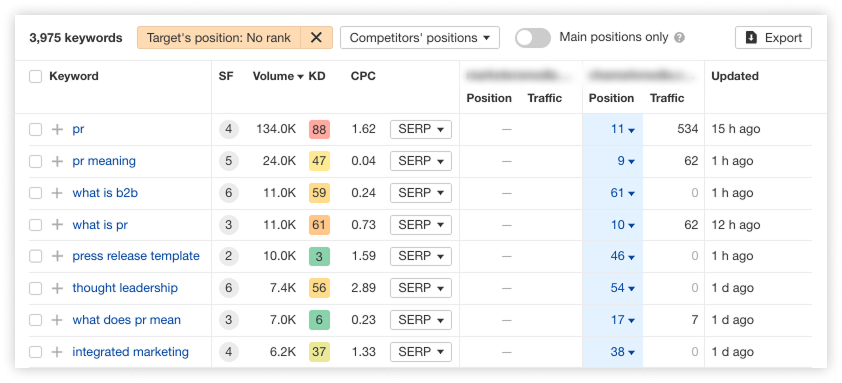Sort the table by Volume column

tap(278, 76)
